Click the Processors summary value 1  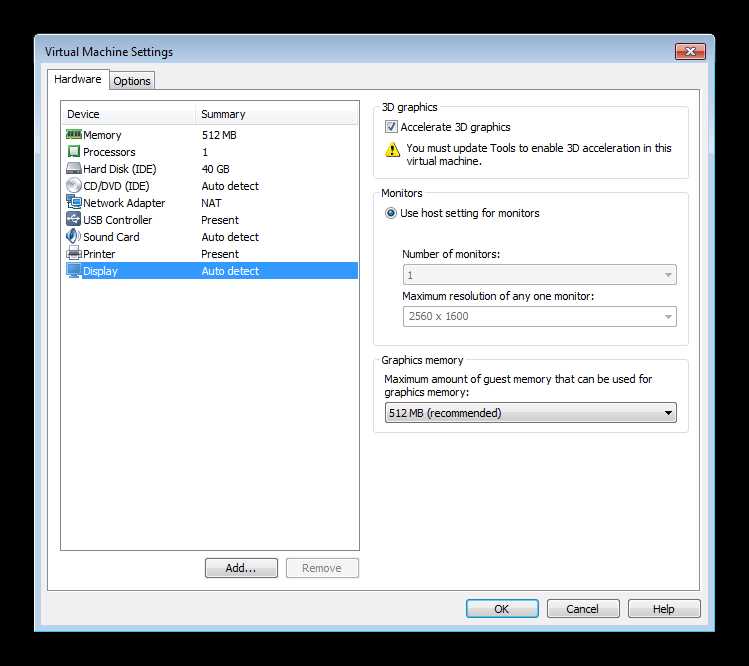[x=205, y=152]
